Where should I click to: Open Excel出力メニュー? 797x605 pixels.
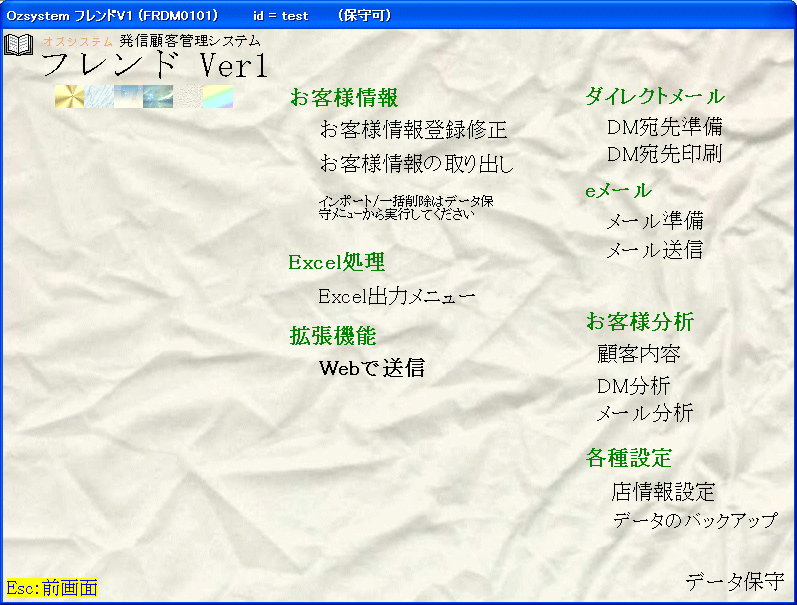coord(397,296)
